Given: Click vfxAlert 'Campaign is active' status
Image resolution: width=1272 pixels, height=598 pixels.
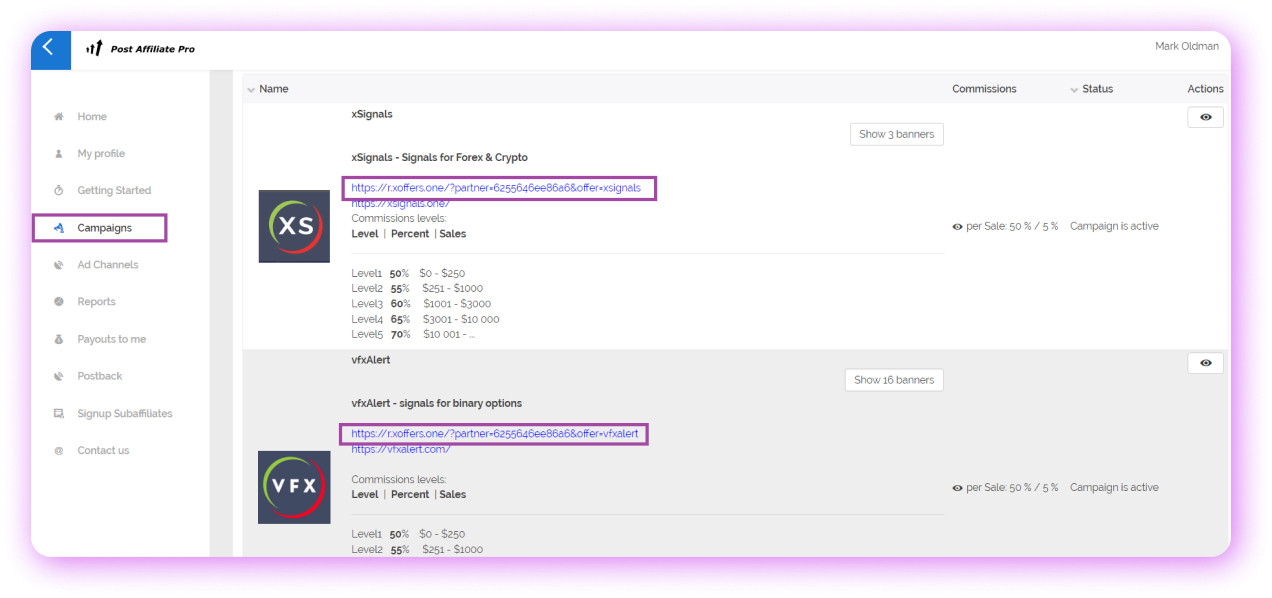Looking at the screenshot, I should point(1114,488).
